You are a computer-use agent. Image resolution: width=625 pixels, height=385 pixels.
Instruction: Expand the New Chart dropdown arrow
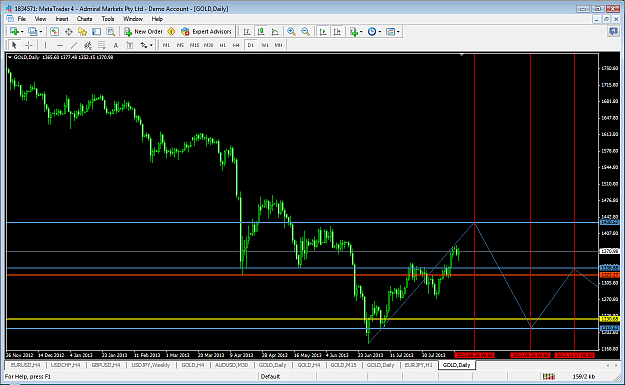(22, 31)
